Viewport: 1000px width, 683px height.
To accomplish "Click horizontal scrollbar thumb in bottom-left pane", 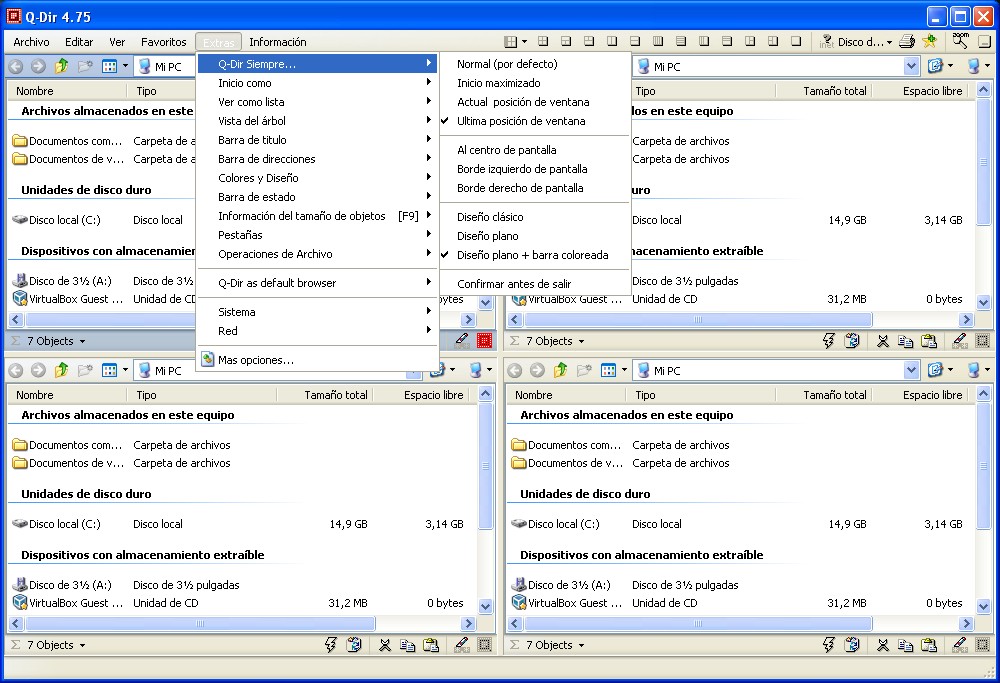I will tap(200, 623).
